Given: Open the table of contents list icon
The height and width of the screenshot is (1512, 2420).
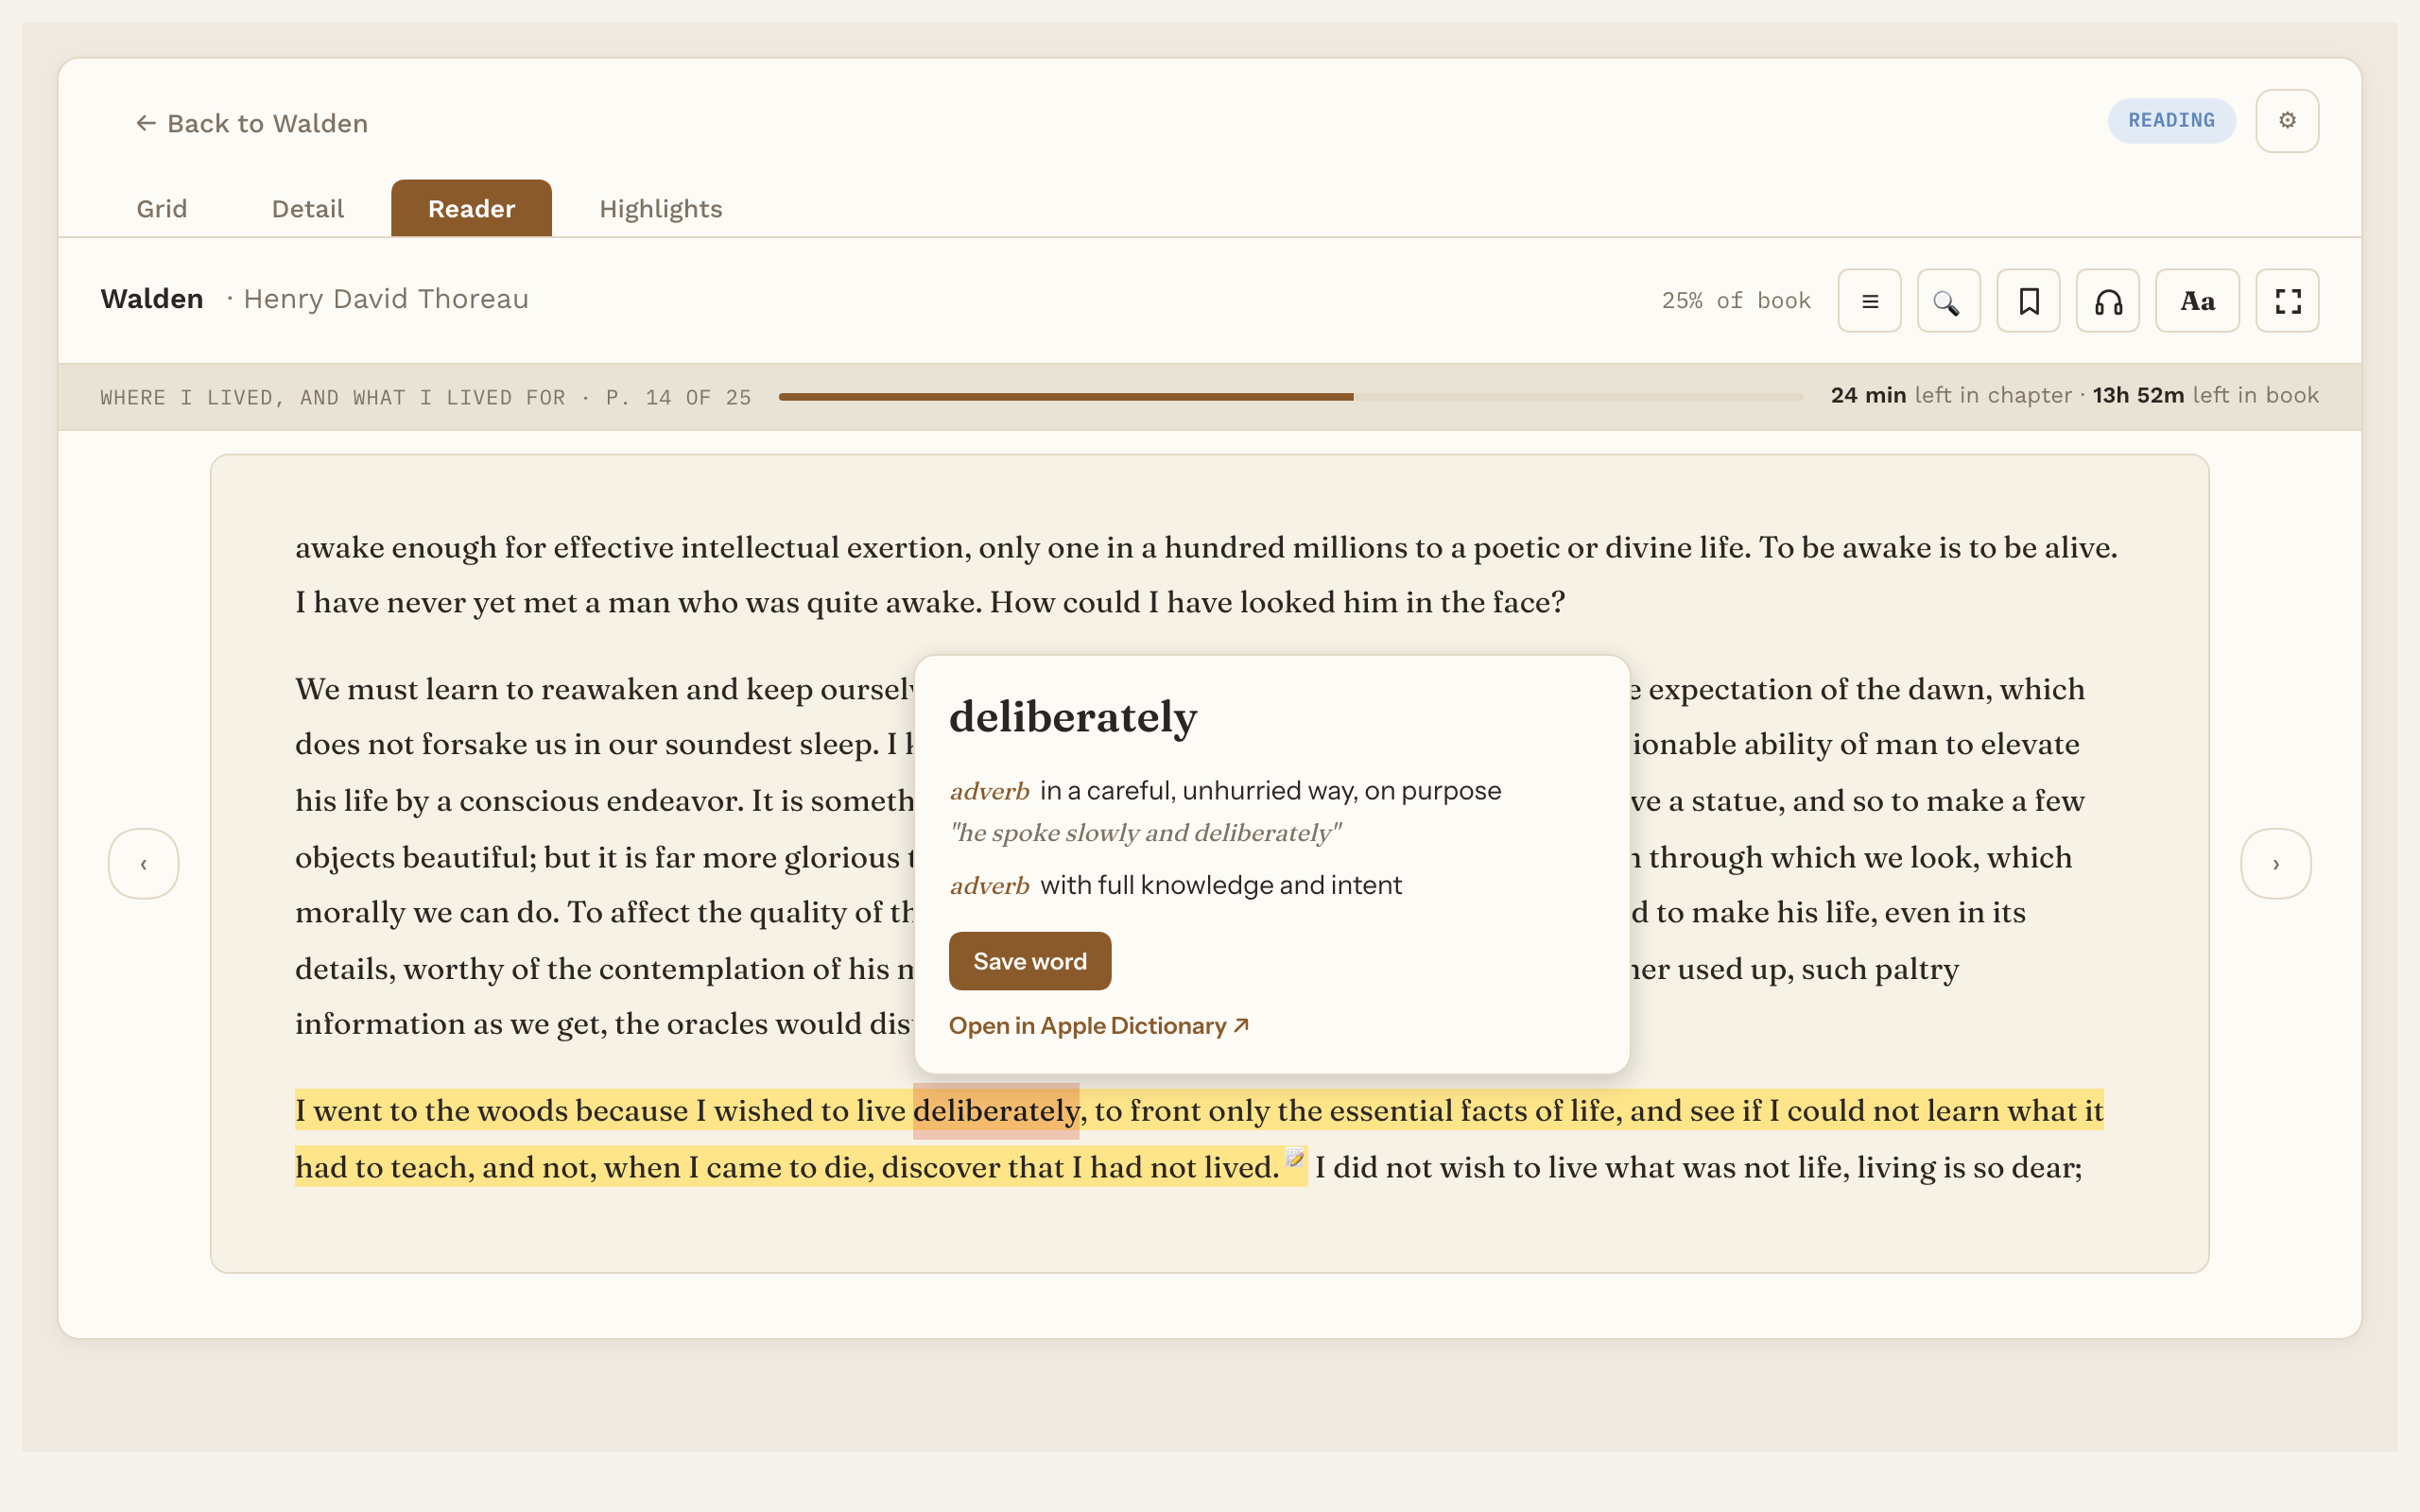Looking at the screenshot, I should point(1869,301).
